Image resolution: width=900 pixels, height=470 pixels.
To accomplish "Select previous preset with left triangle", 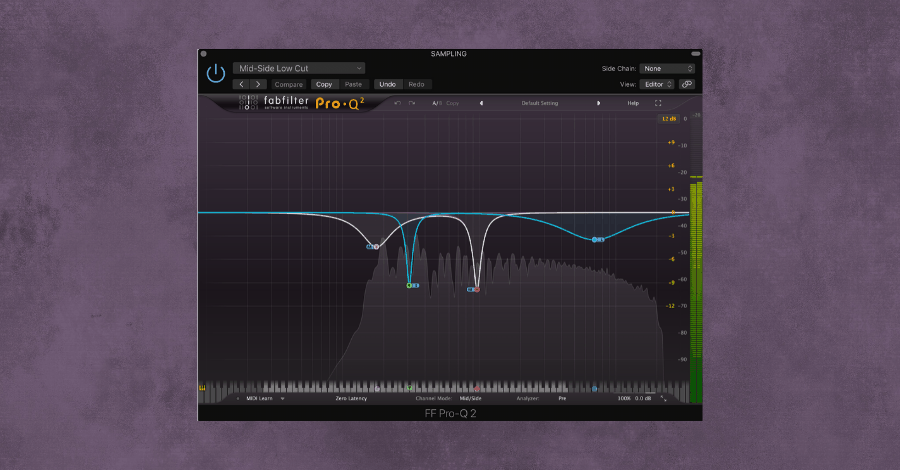I will coord(481,103).
